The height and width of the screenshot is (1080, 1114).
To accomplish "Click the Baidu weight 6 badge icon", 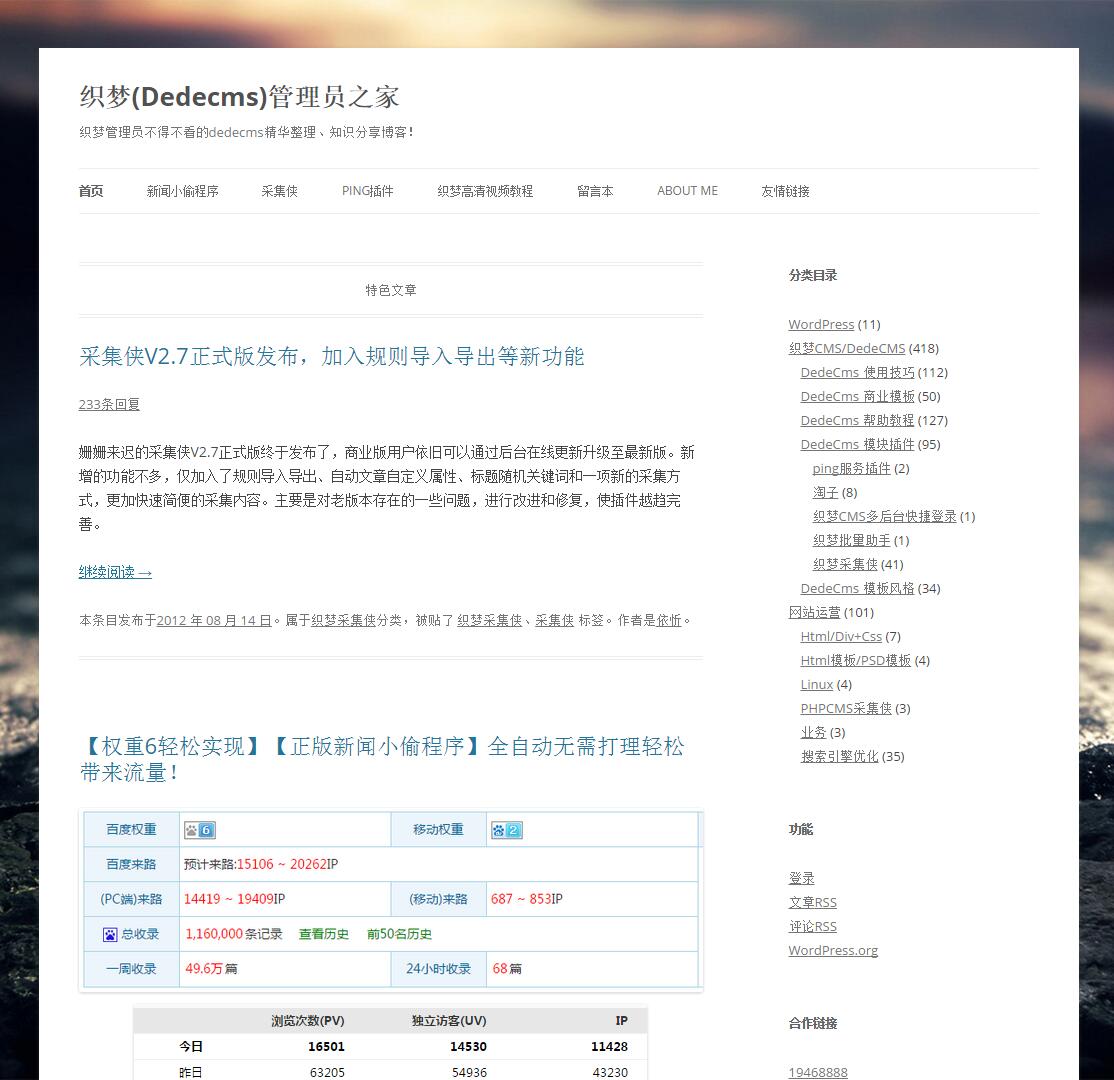I will point(200,830).
